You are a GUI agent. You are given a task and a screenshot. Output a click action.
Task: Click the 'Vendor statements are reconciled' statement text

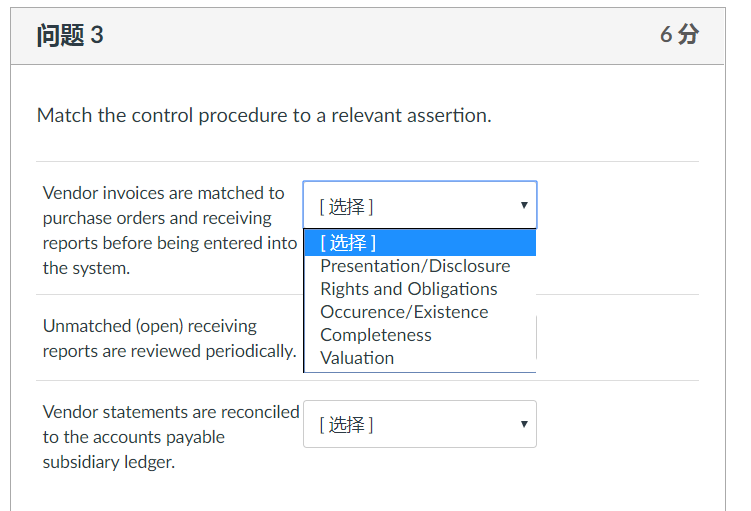point(171,437)
